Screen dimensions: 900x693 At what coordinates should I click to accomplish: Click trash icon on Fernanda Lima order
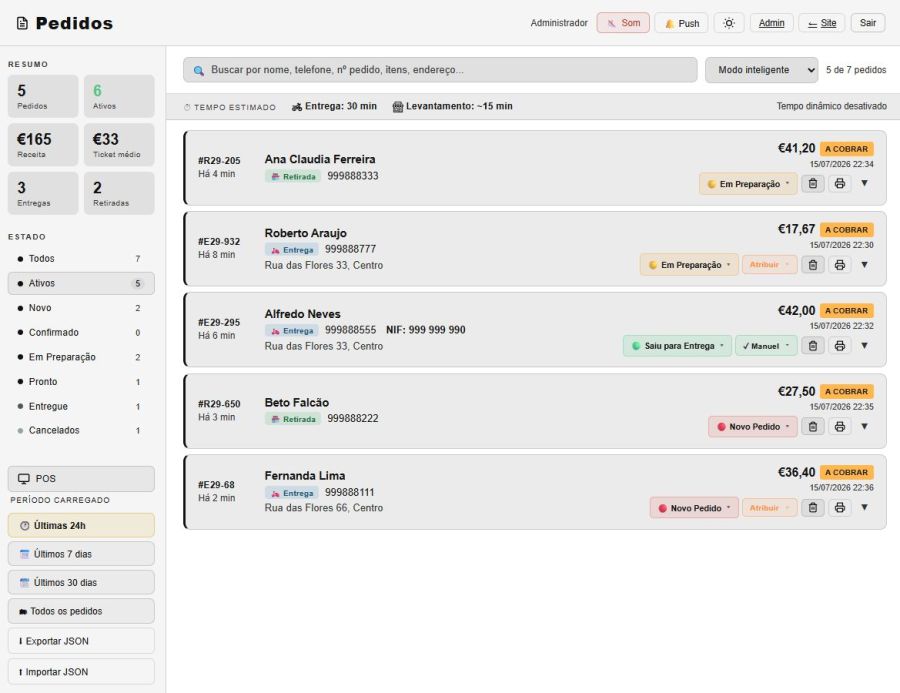pyautogui.click(x=813, y=508)
